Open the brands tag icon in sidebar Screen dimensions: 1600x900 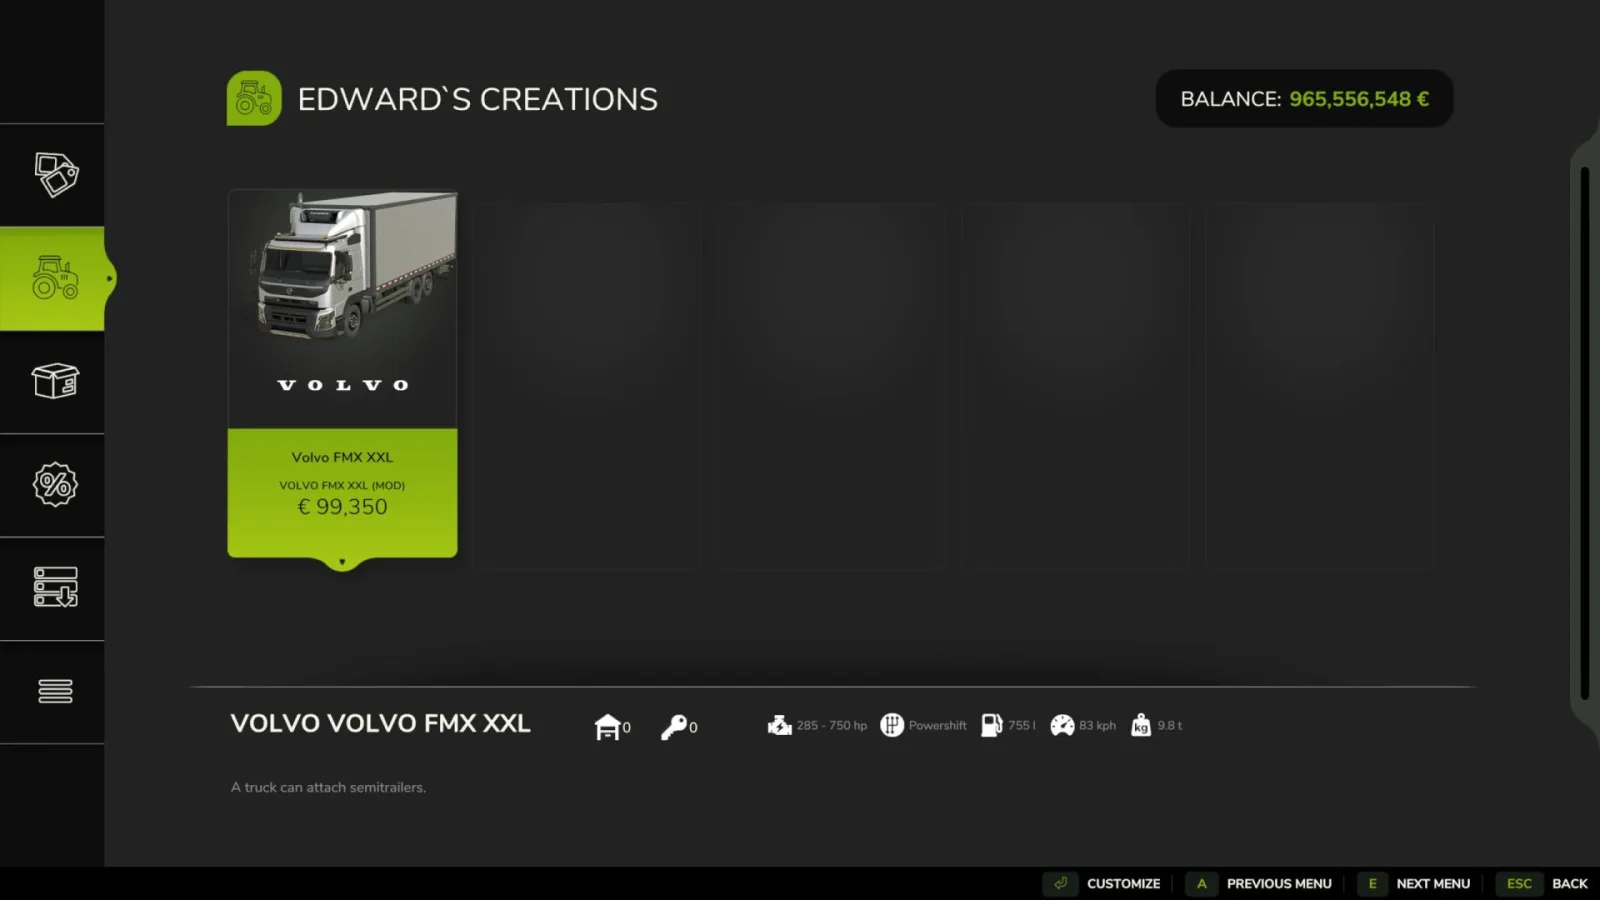click(x=56, y=175)
